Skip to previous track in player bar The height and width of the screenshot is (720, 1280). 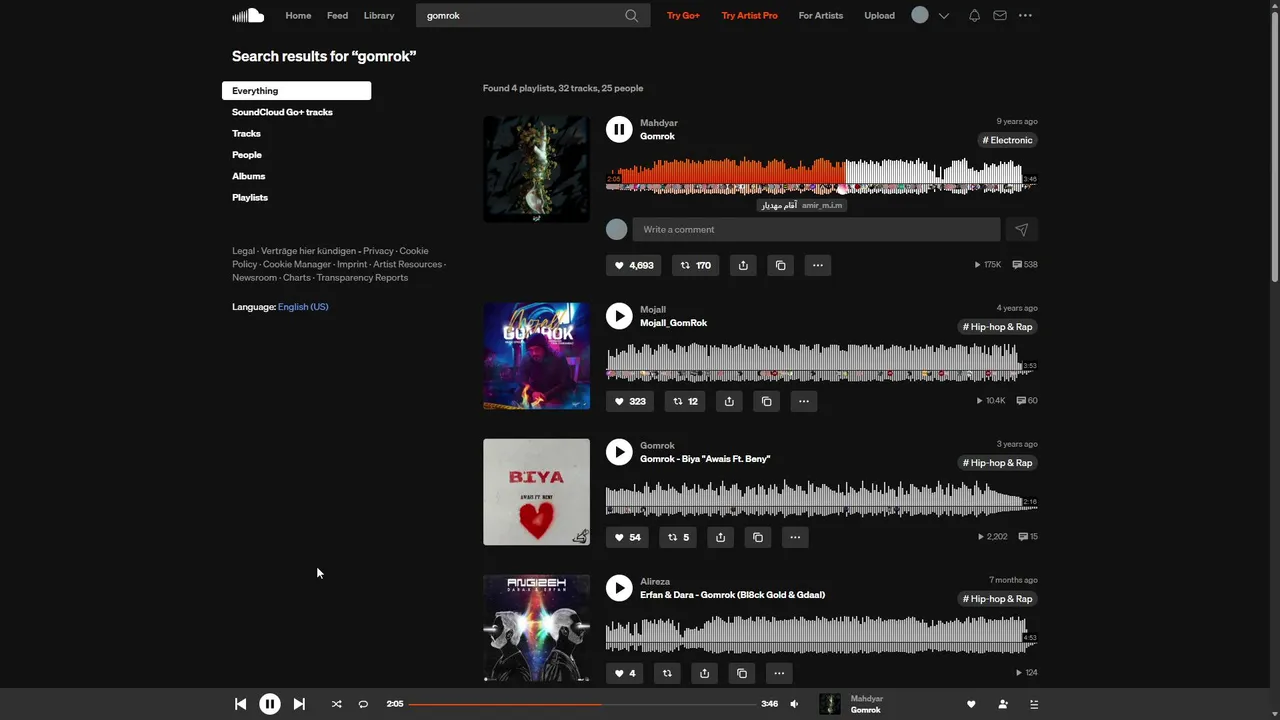point(240,704)
